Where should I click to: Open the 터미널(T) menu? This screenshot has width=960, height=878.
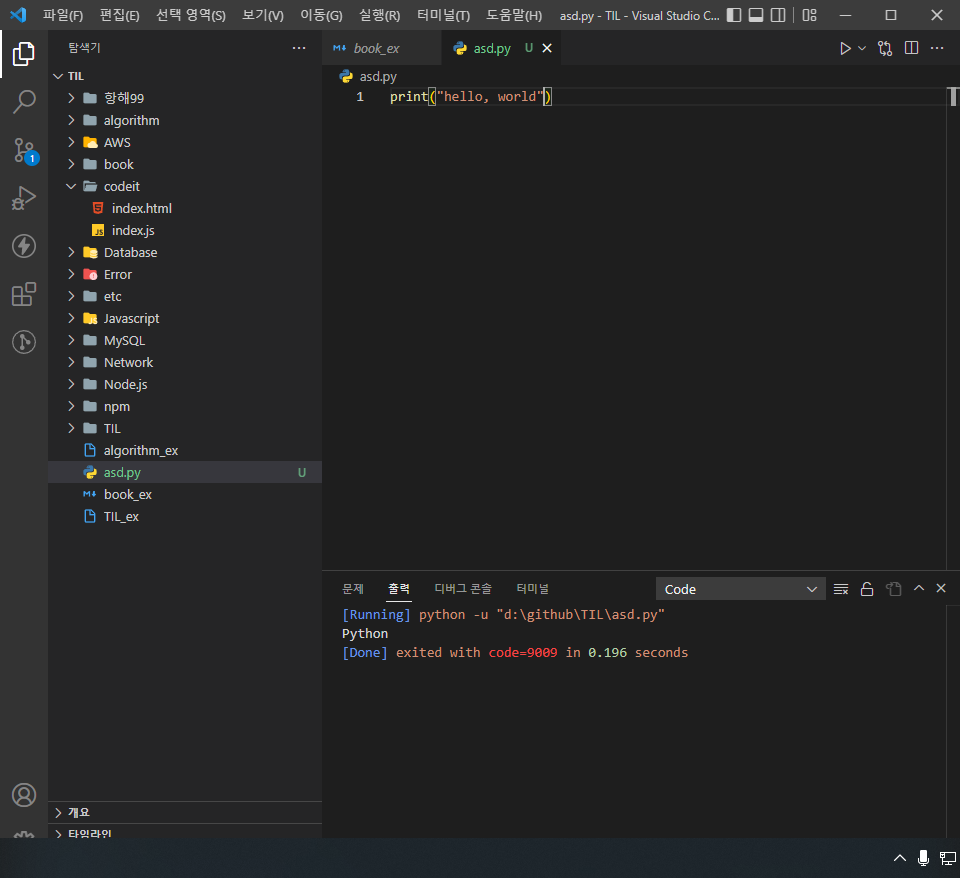pyautogui.click(x=443, y=15)
